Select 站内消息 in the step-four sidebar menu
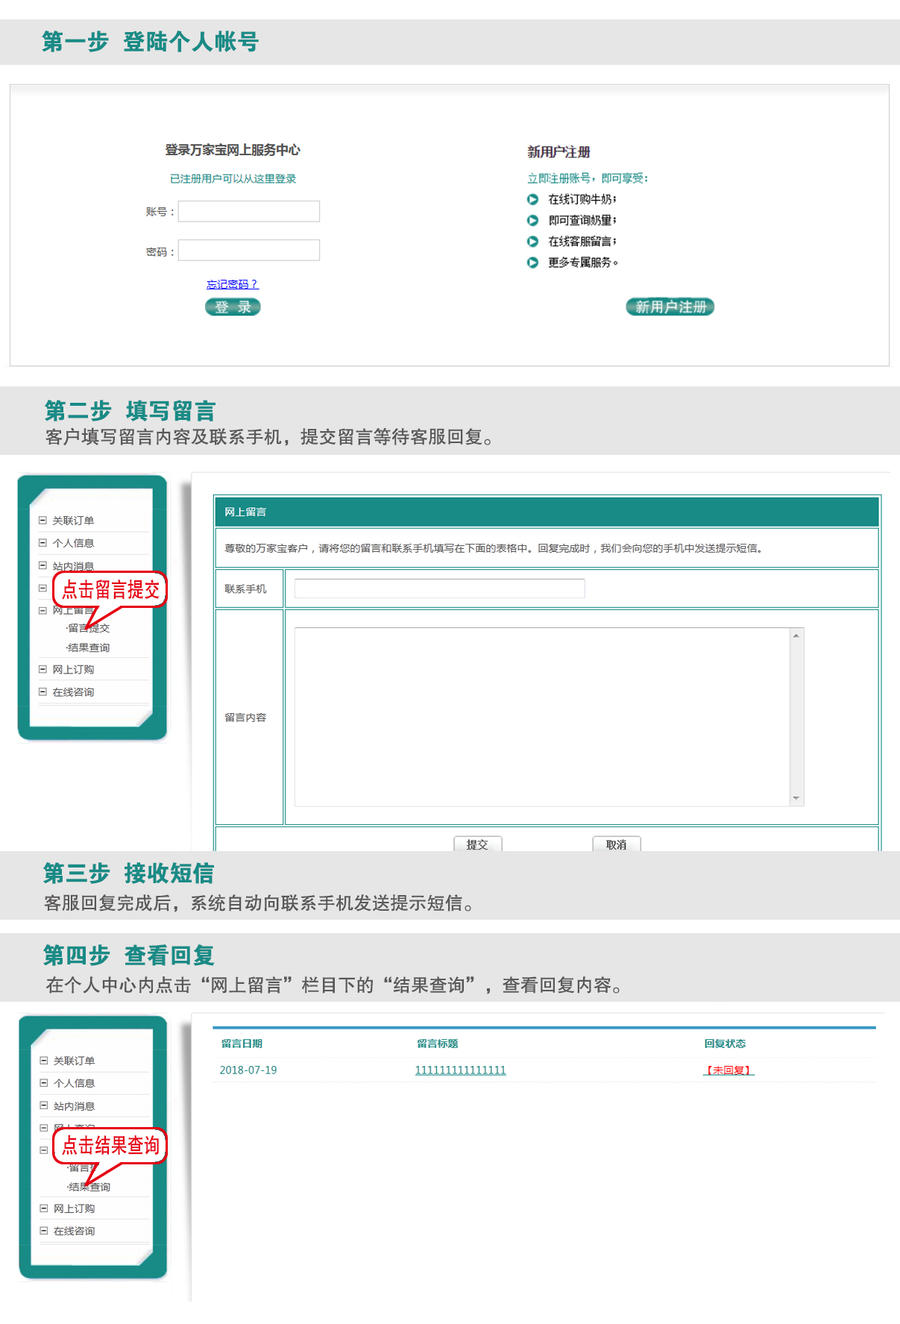 pos(74,1106)
